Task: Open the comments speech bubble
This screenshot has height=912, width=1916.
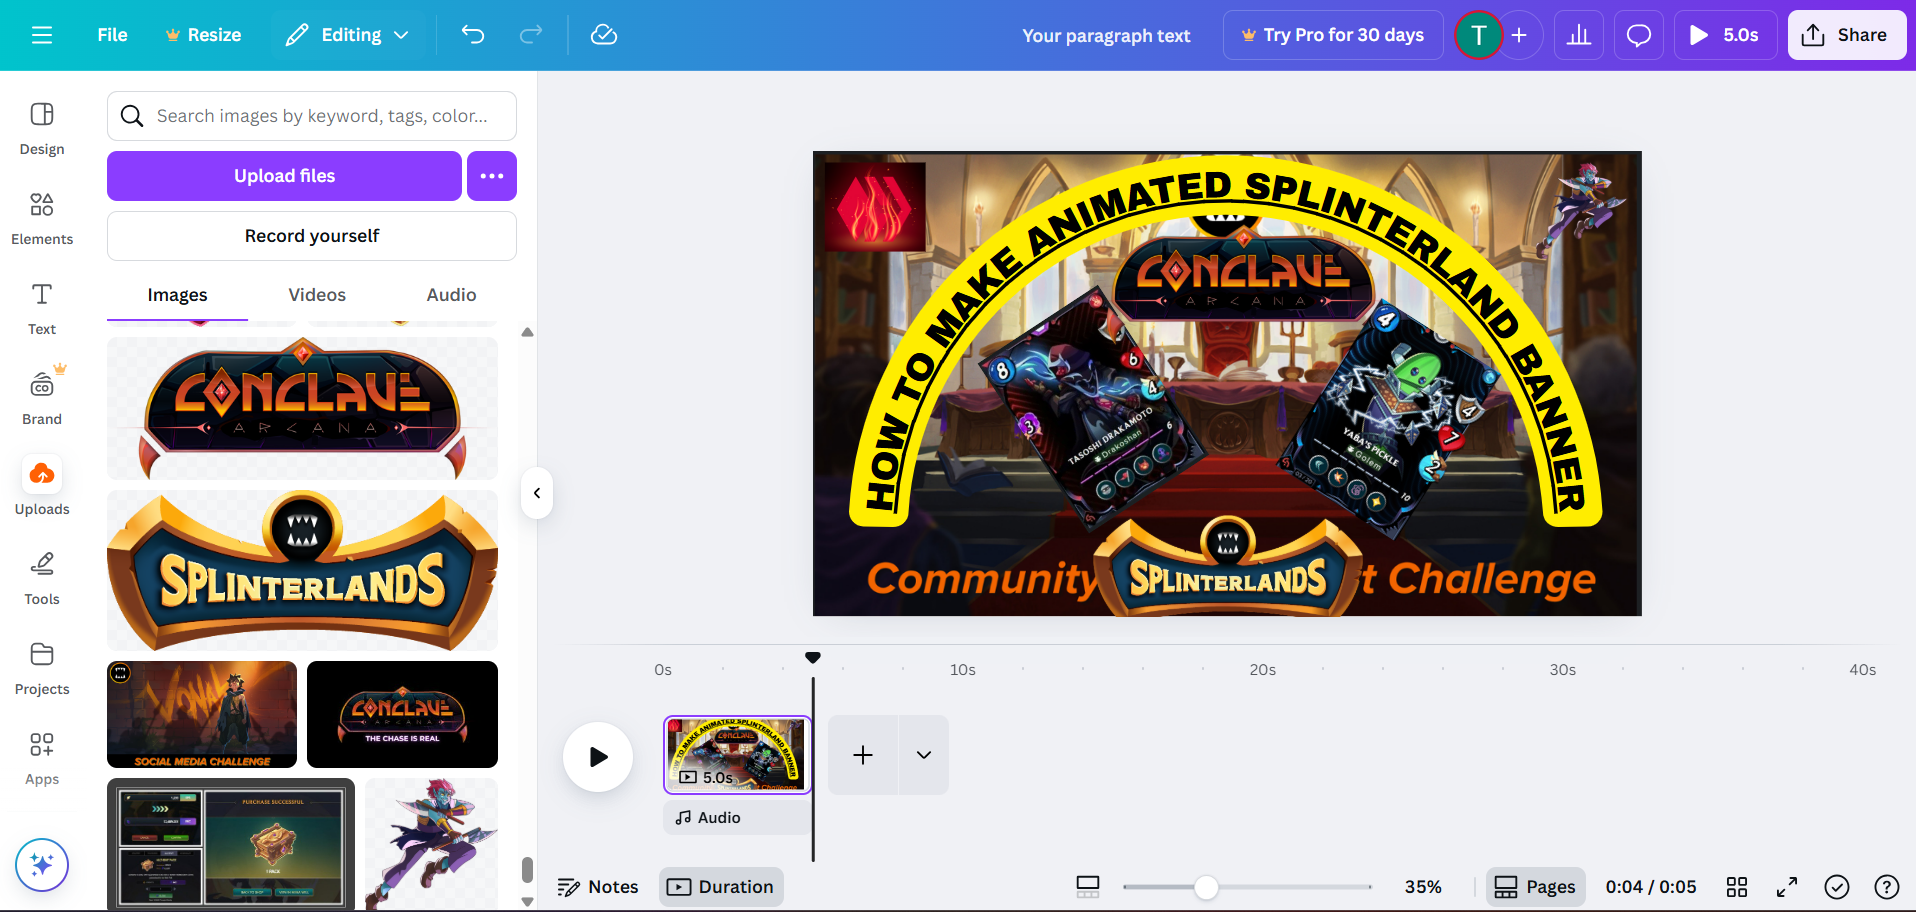Action: 1639,35
